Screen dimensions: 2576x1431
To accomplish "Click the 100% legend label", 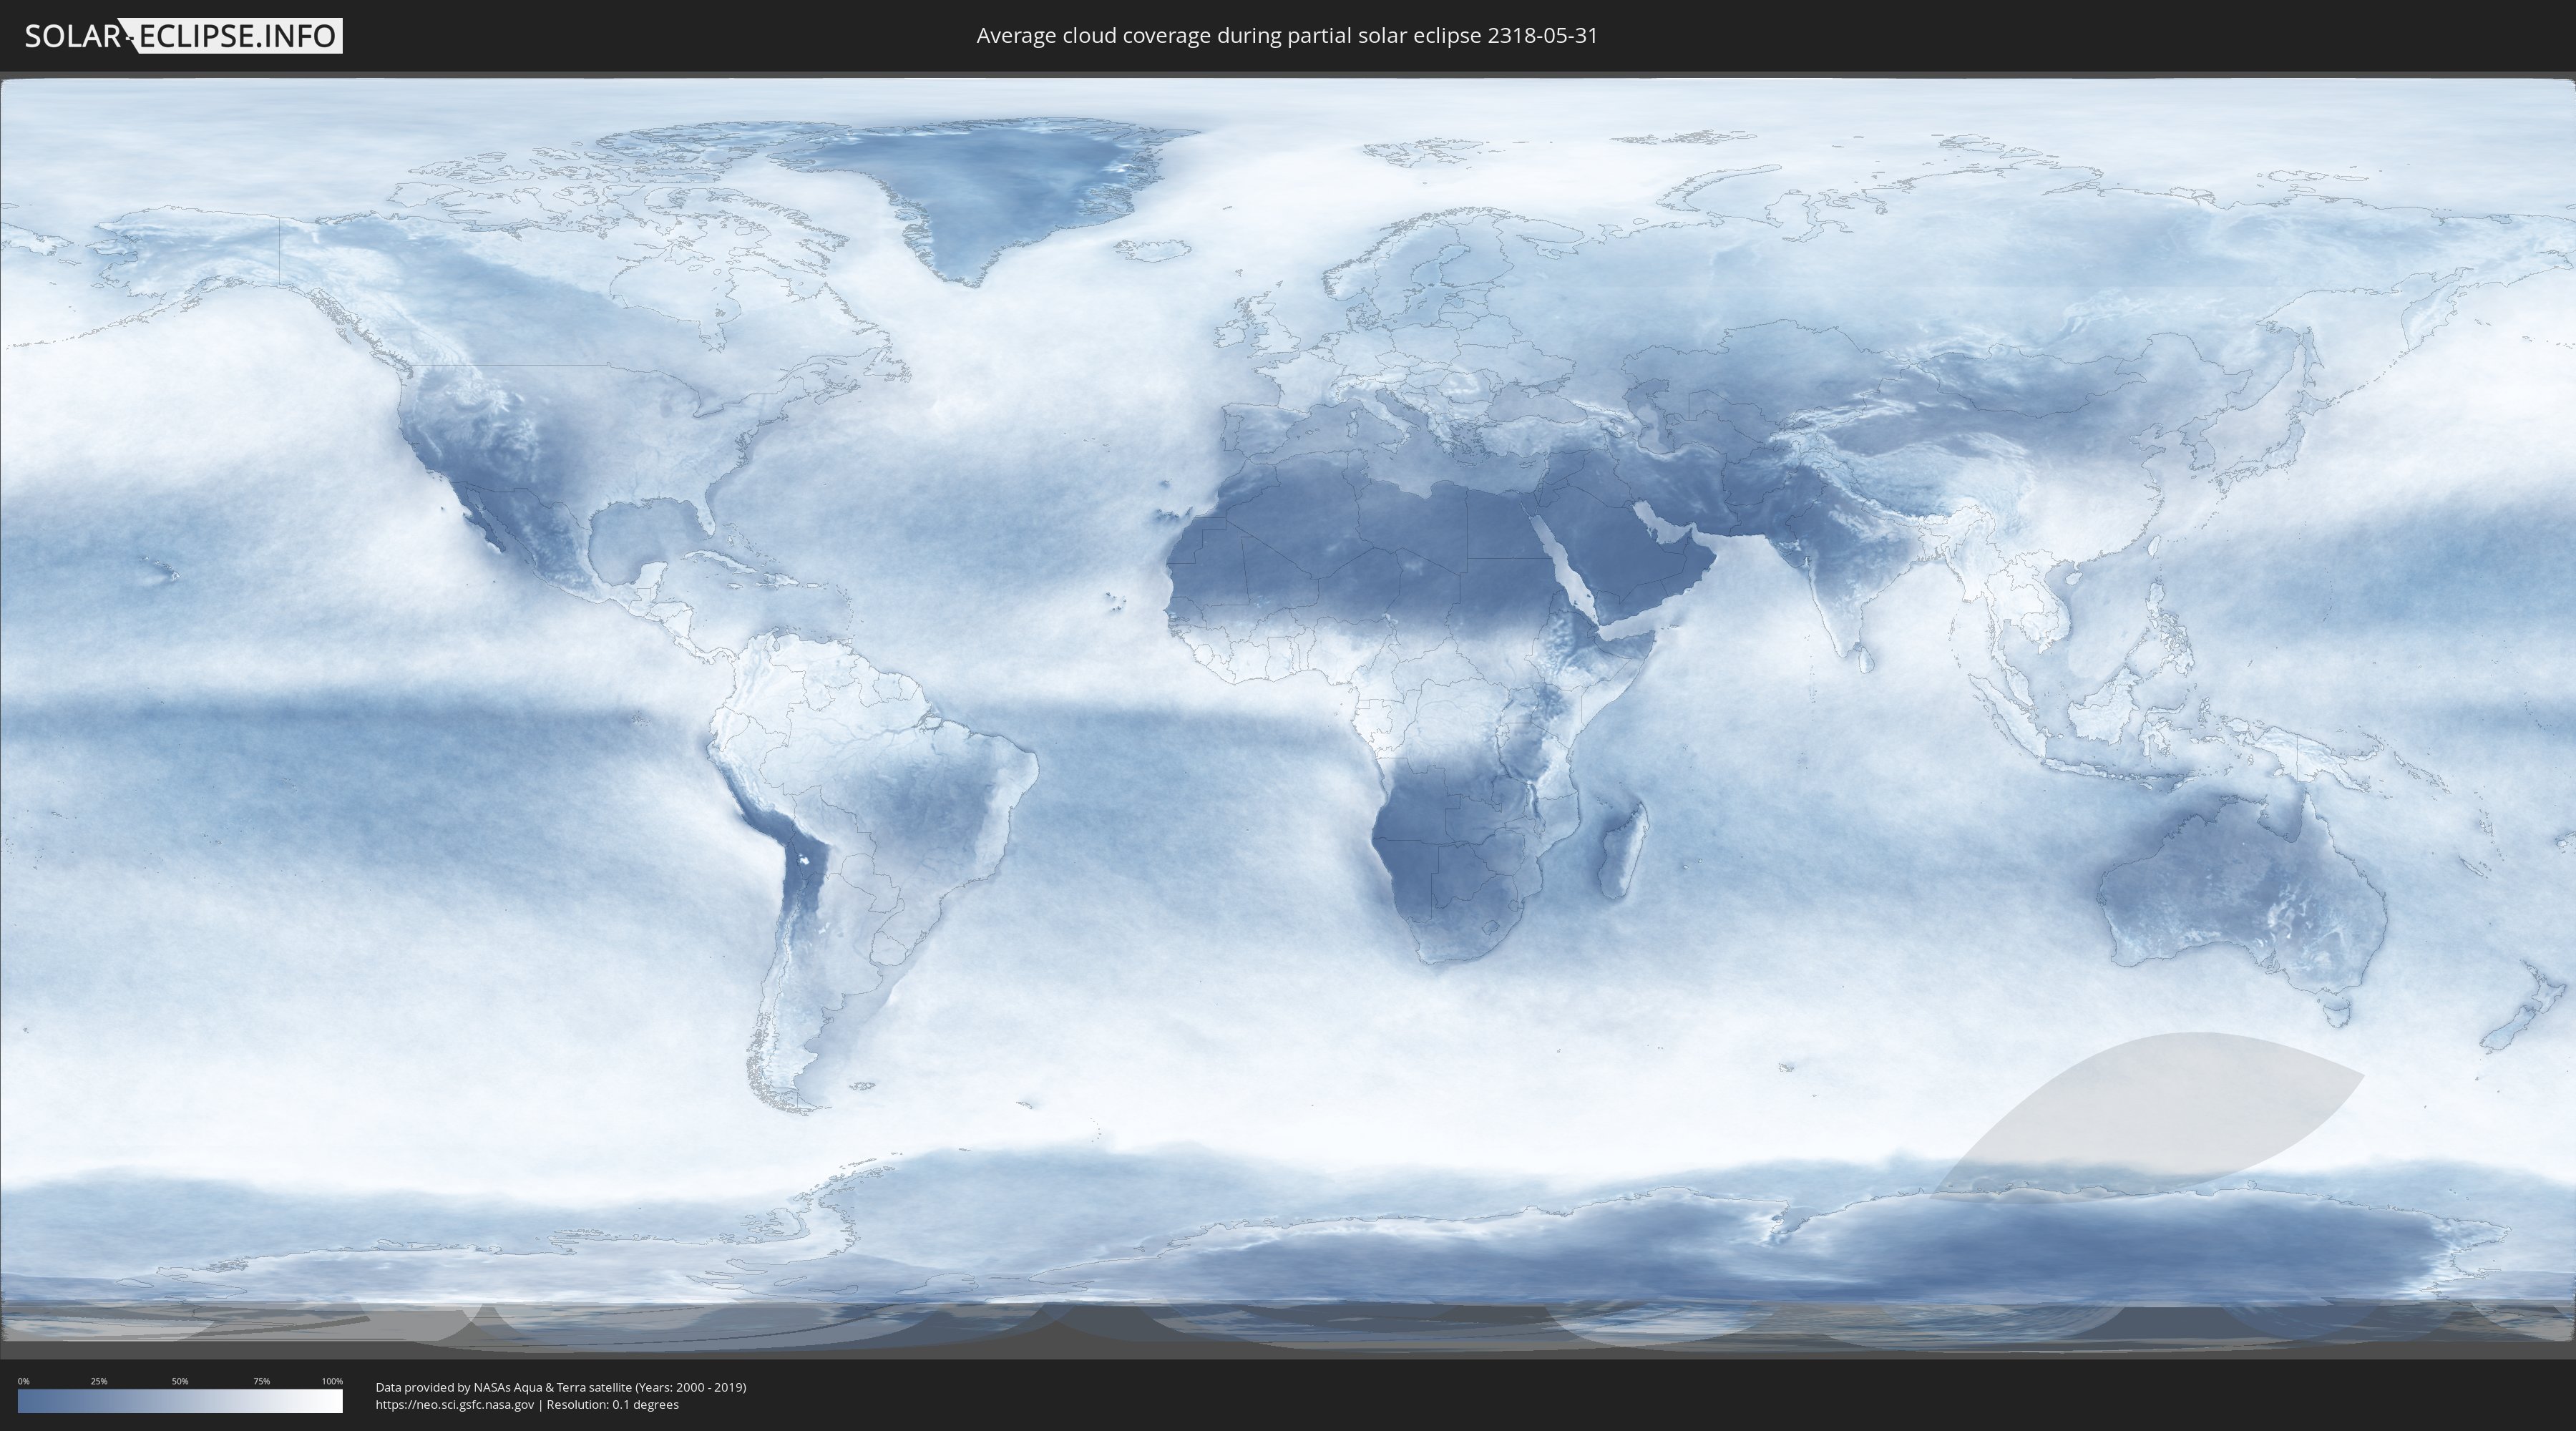I will 332,1381.
